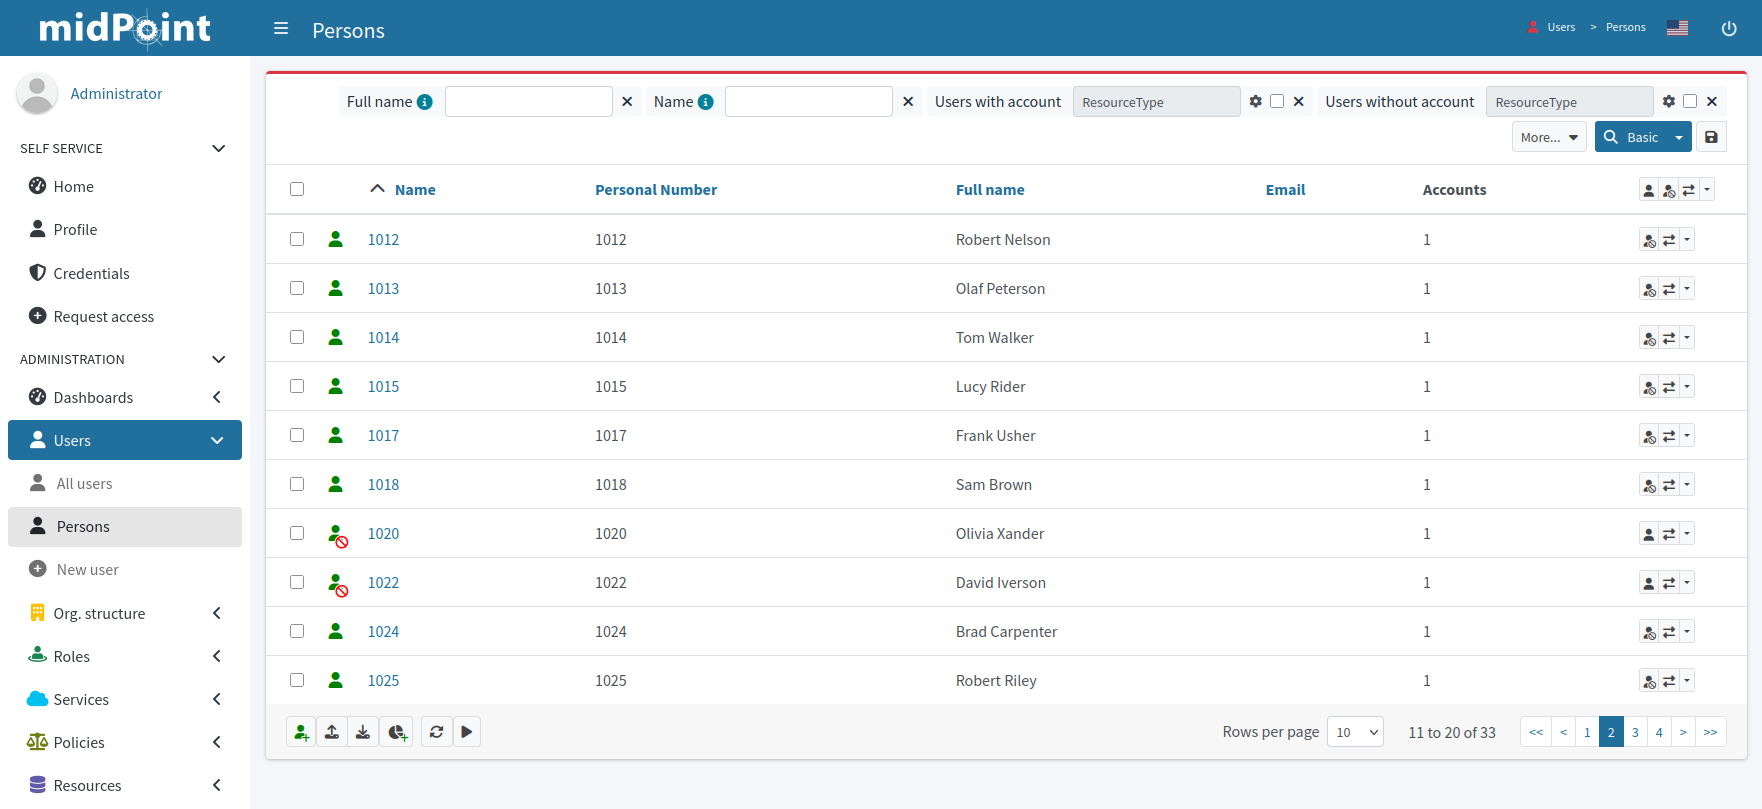
Task: Select Request access in Self Service menu
Action: (103, 316)
